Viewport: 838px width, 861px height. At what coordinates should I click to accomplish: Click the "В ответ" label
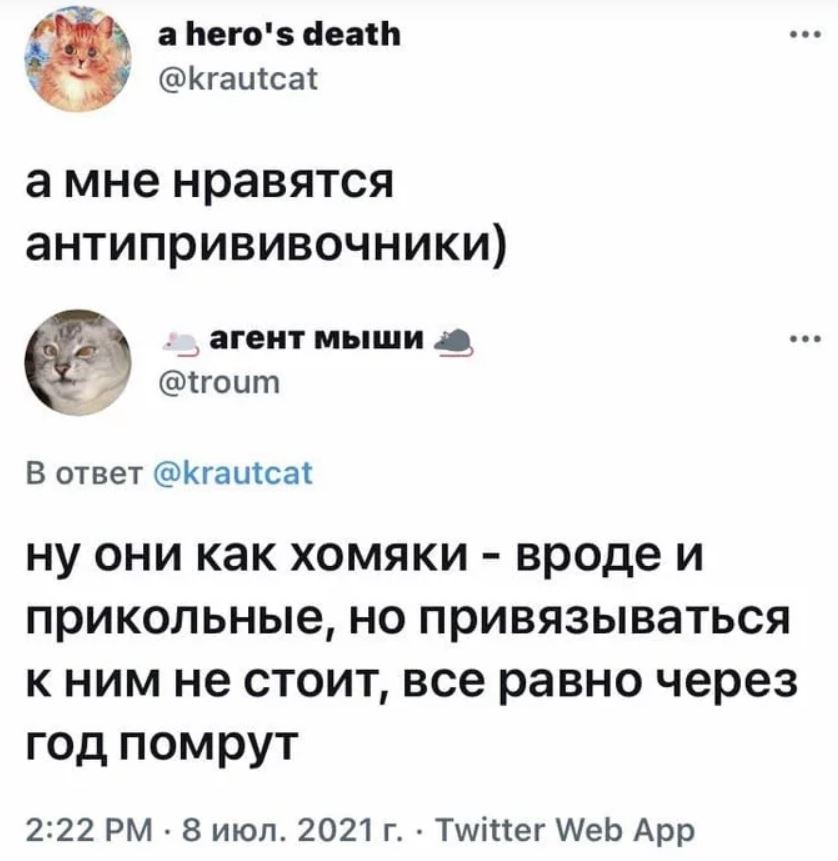tap(85, 473)
